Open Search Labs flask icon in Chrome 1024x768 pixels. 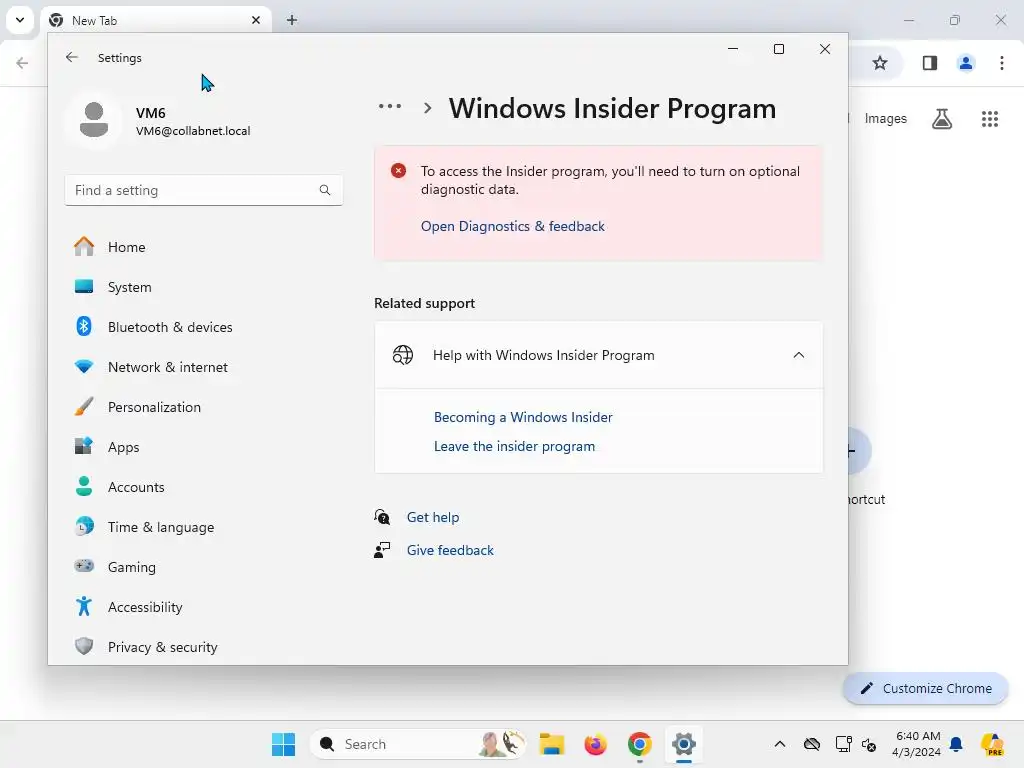[x=942, y=119]
